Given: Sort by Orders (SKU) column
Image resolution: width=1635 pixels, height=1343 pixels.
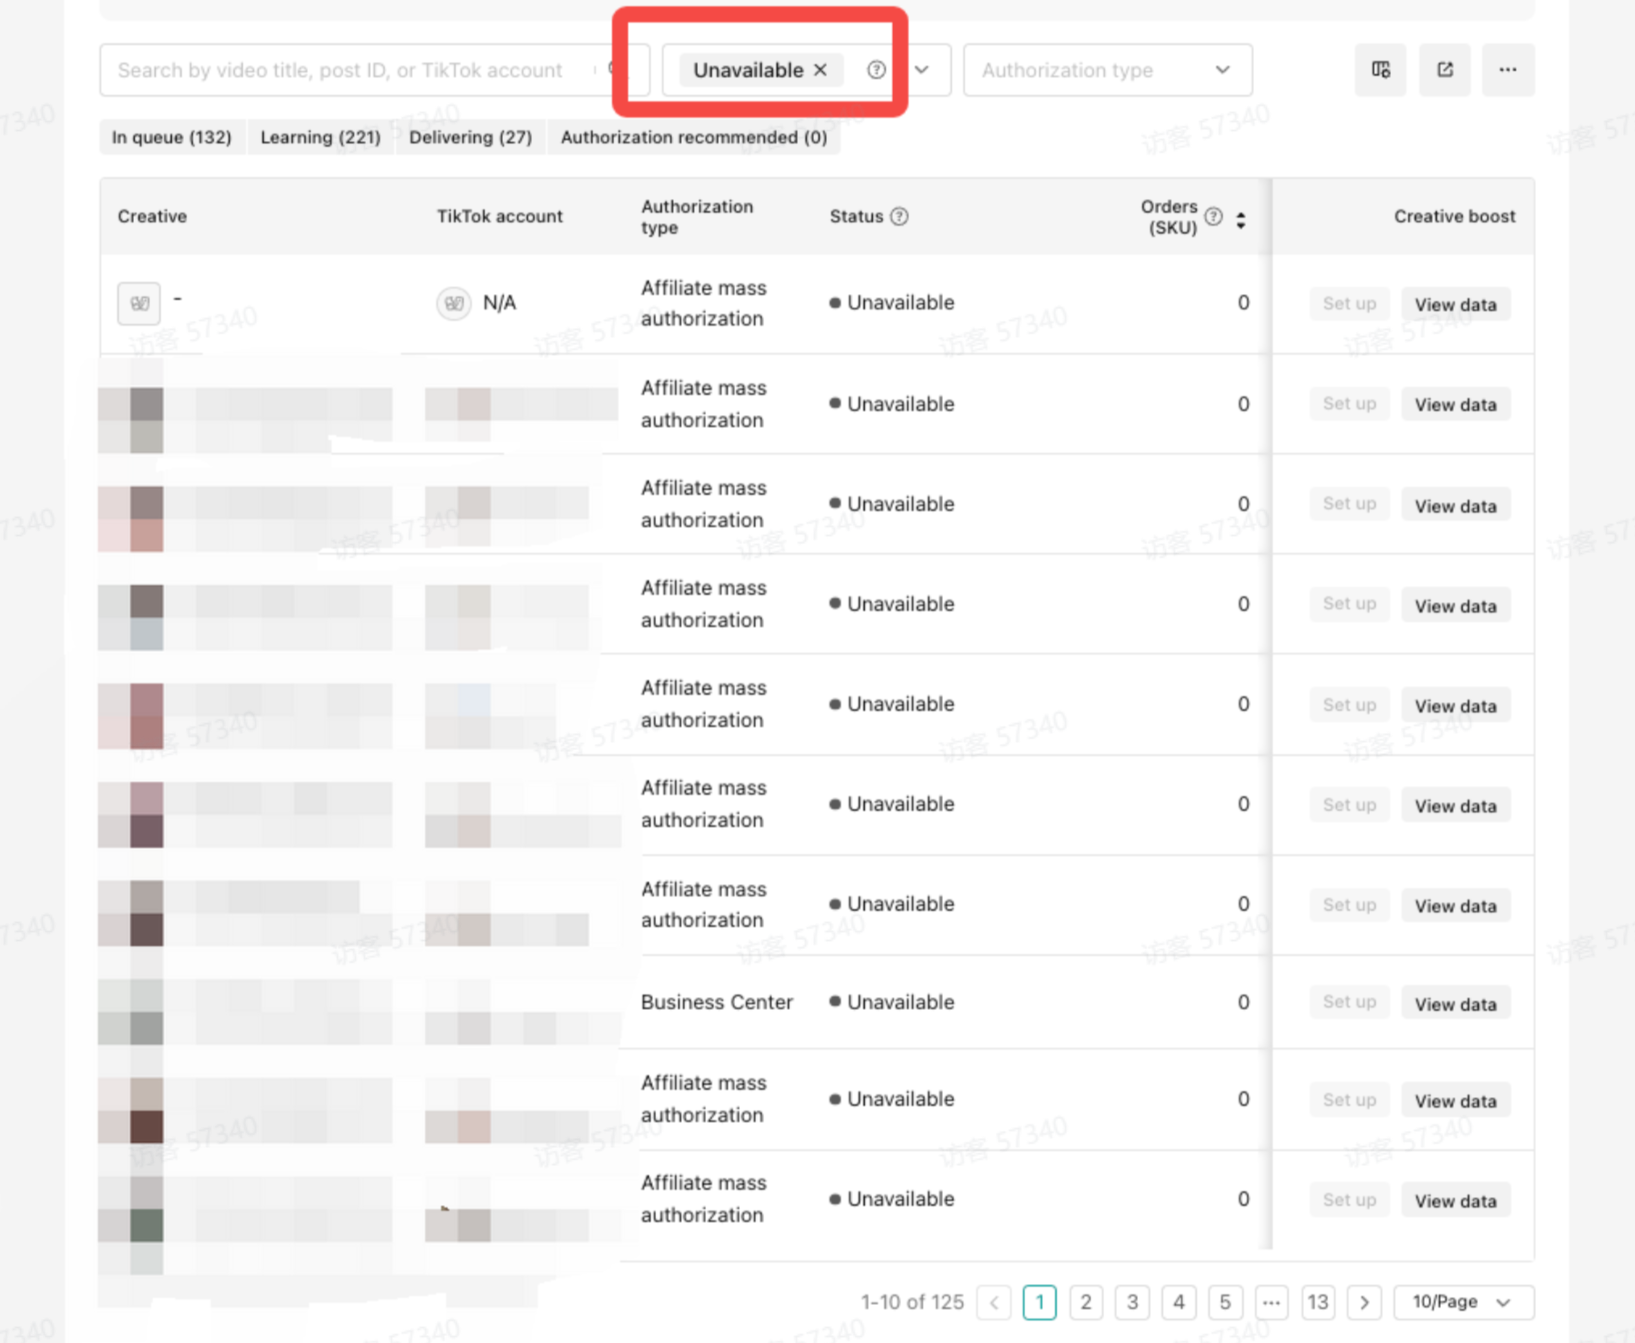Looking at the screenshot, I should click(1241, 220).
